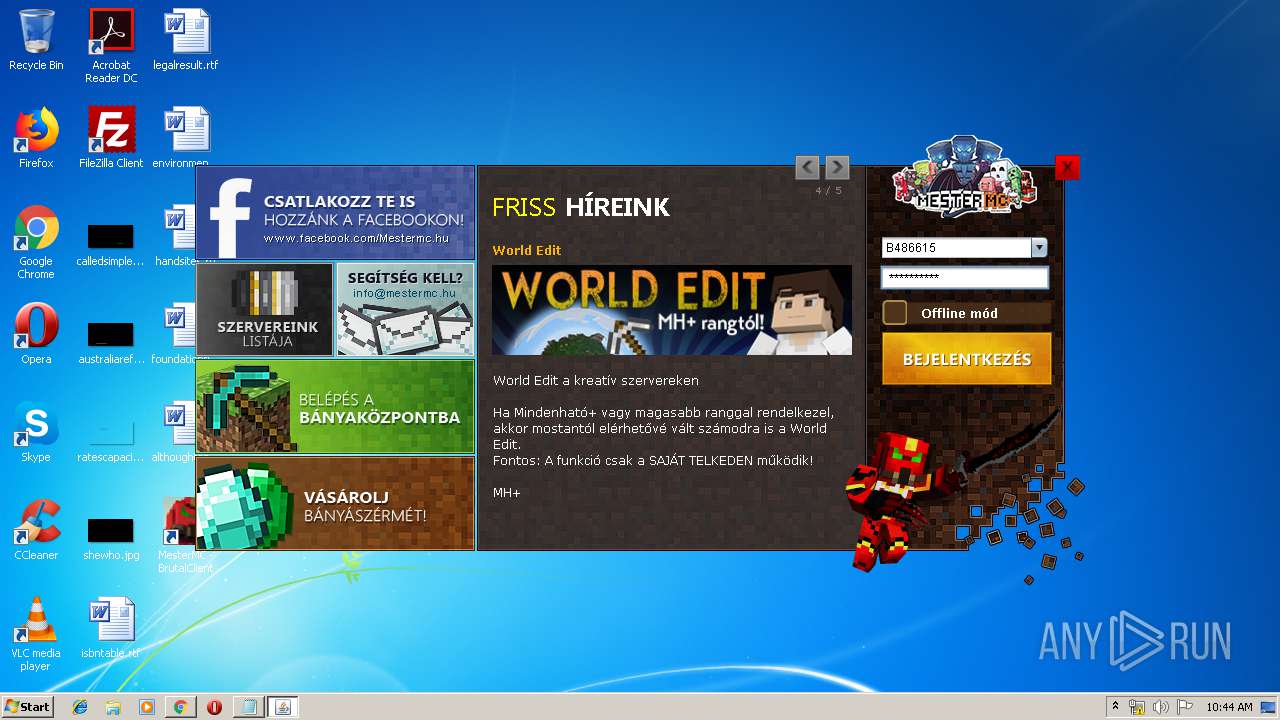Open VLC media player desktop shortcut
1280x720 pixels.
coord(36,634)
